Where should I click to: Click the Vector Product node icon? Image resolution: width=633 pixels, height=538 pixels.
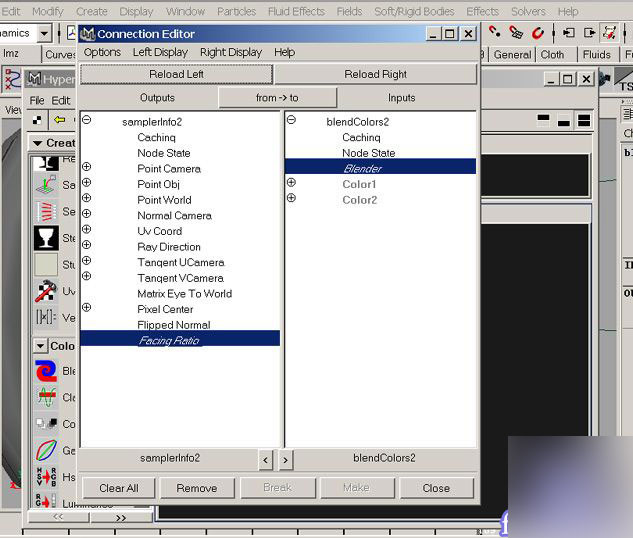(x=46, y=317)
